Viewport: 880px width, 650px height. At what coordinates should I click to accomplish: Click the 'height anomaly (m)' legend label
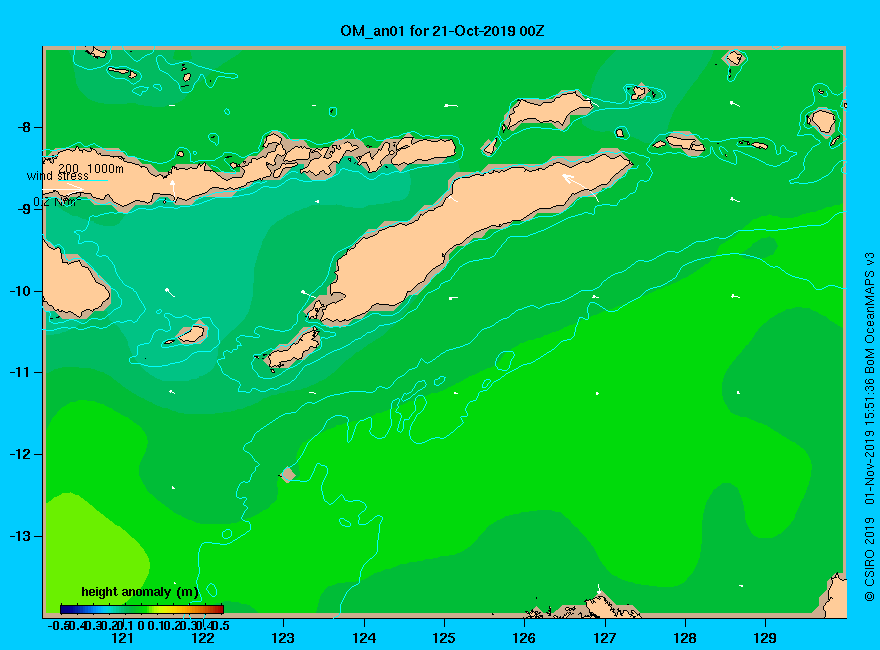(140, 592)
